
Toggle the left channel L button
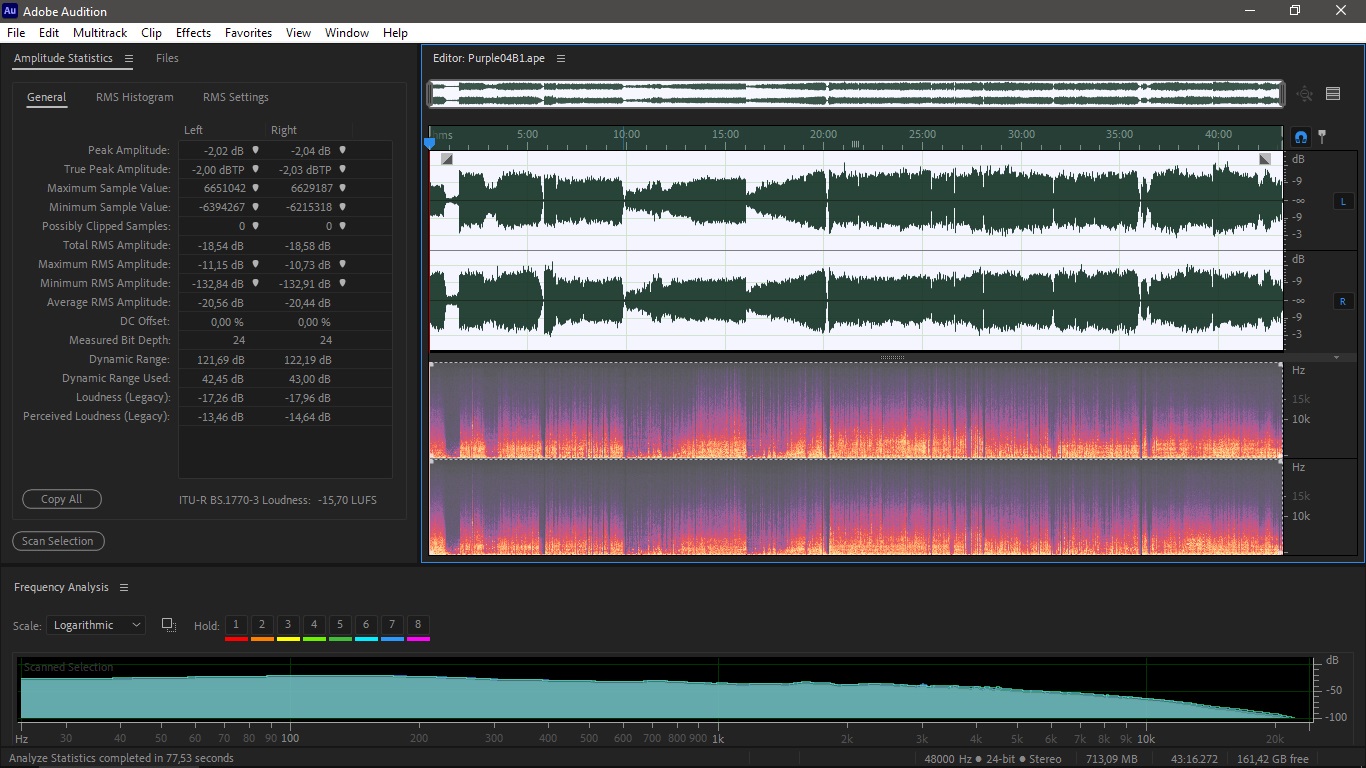pos(1343,202)
